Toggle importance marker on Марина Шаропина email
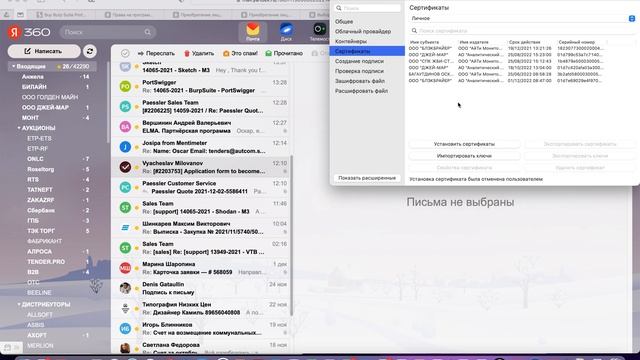 coord(137,268)
